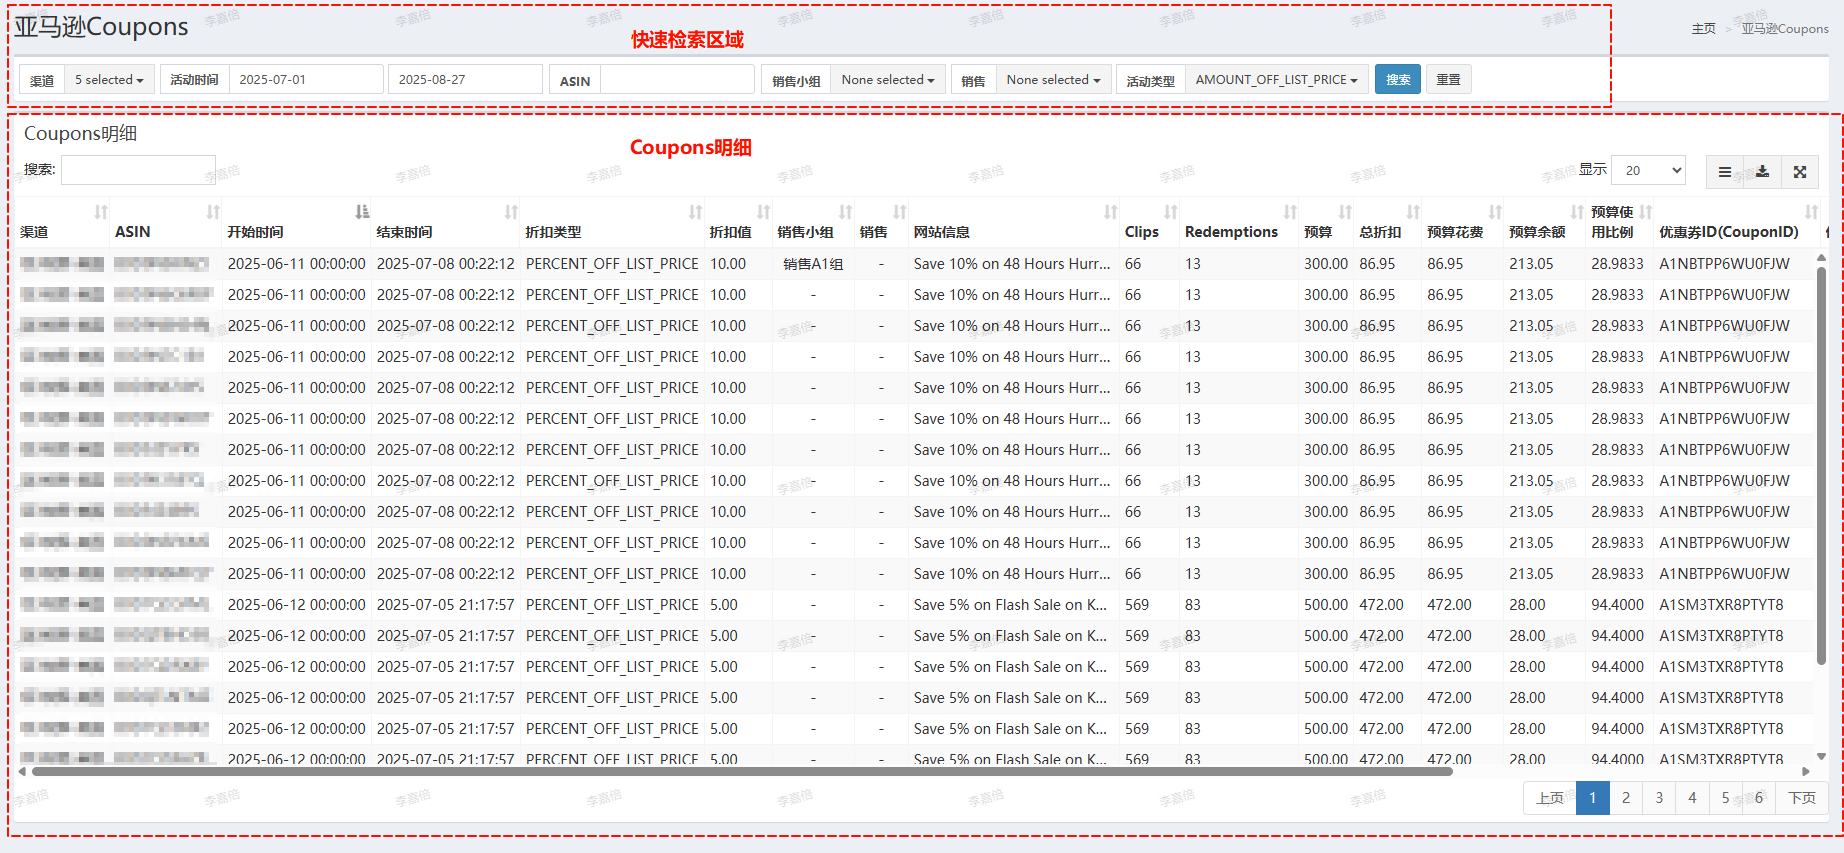Screen dimensions: 1844x853
Task: Click the 网站信息 column header text
Action: (941, 232)
